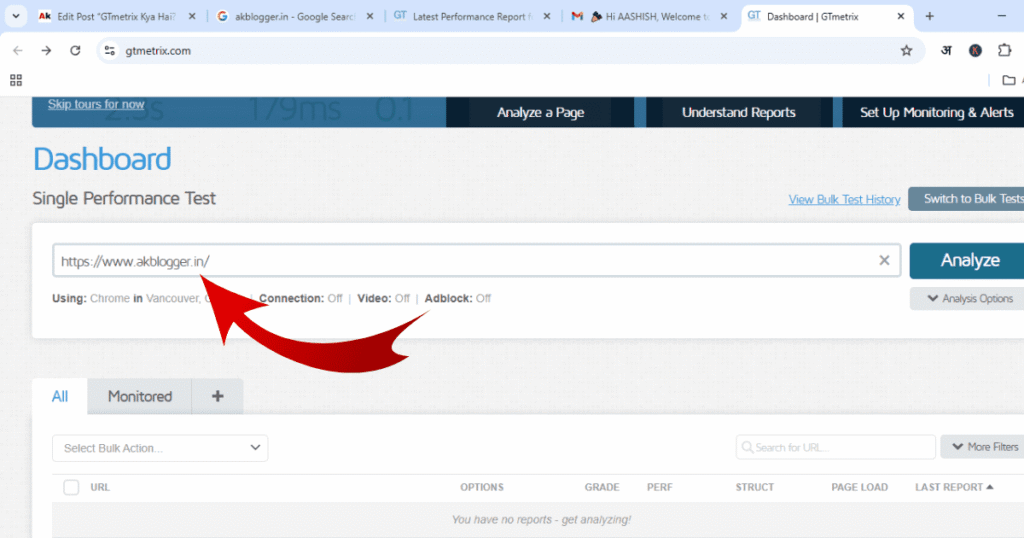The image size is (1024, 538).
Task: Bookmark this page with star icon
Action: tap(906, 50)
